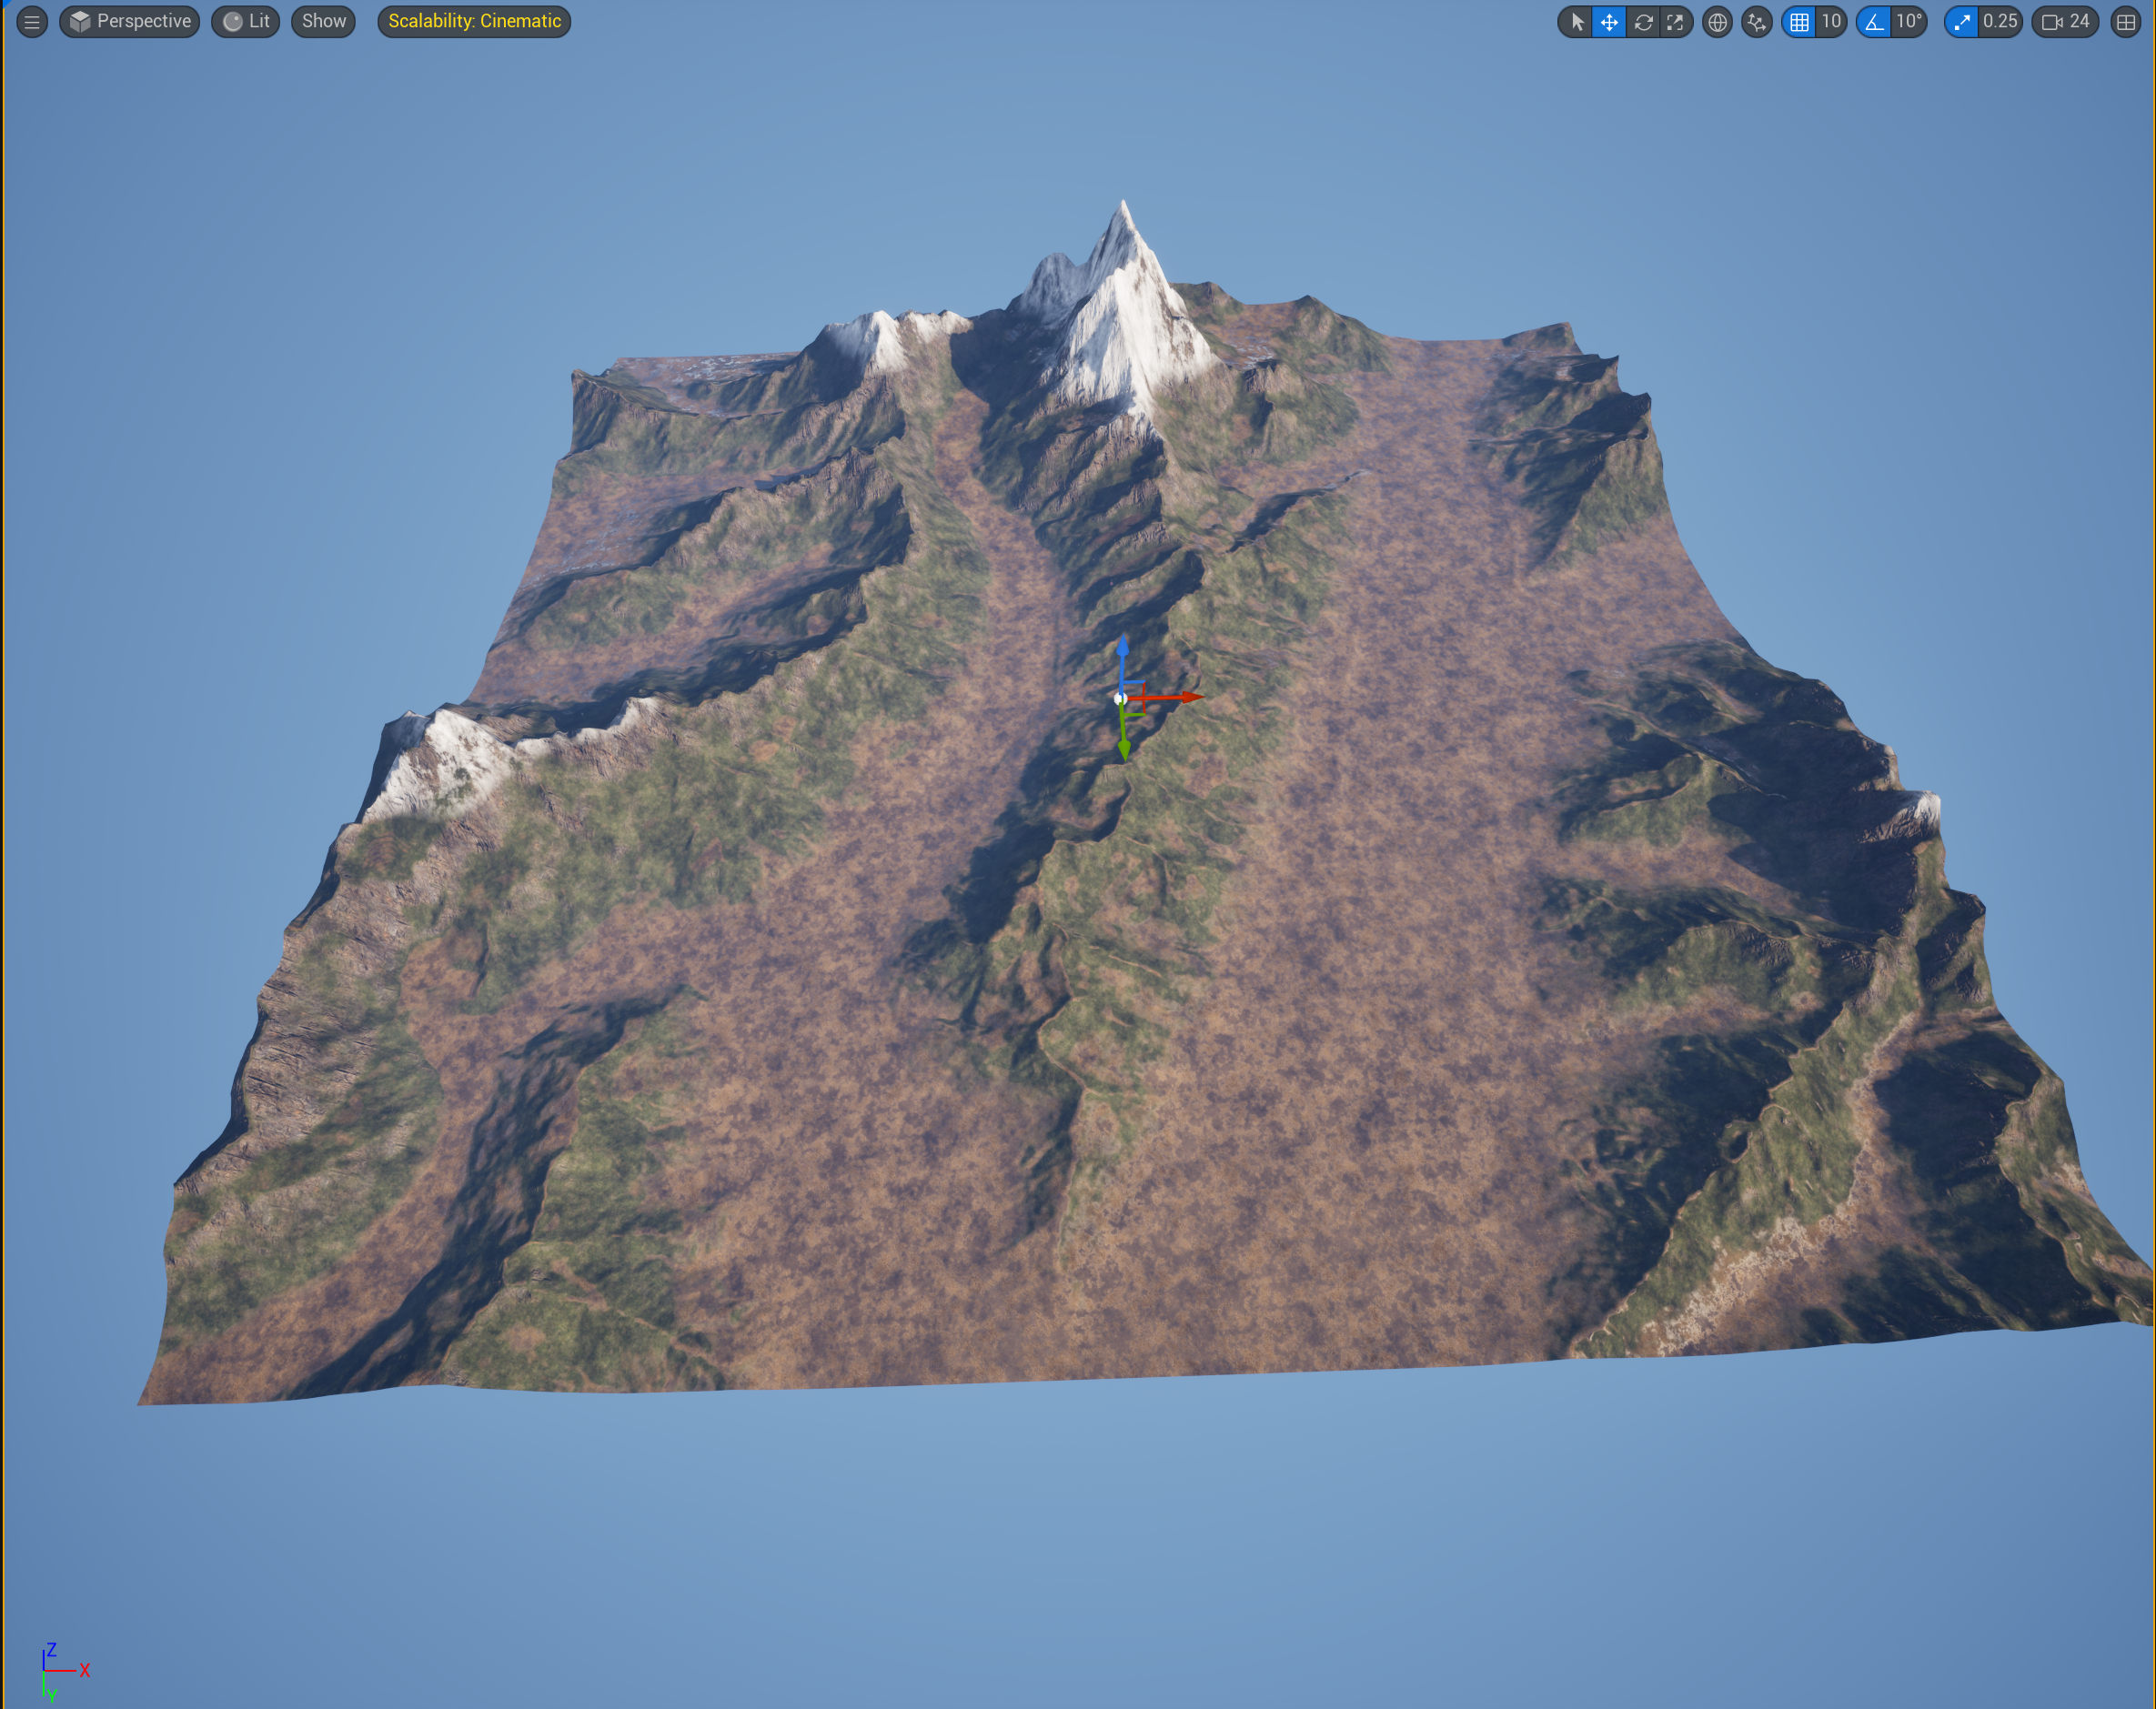Open camera speed setting 24
2156x1709 pixels.
[2066, 22]
